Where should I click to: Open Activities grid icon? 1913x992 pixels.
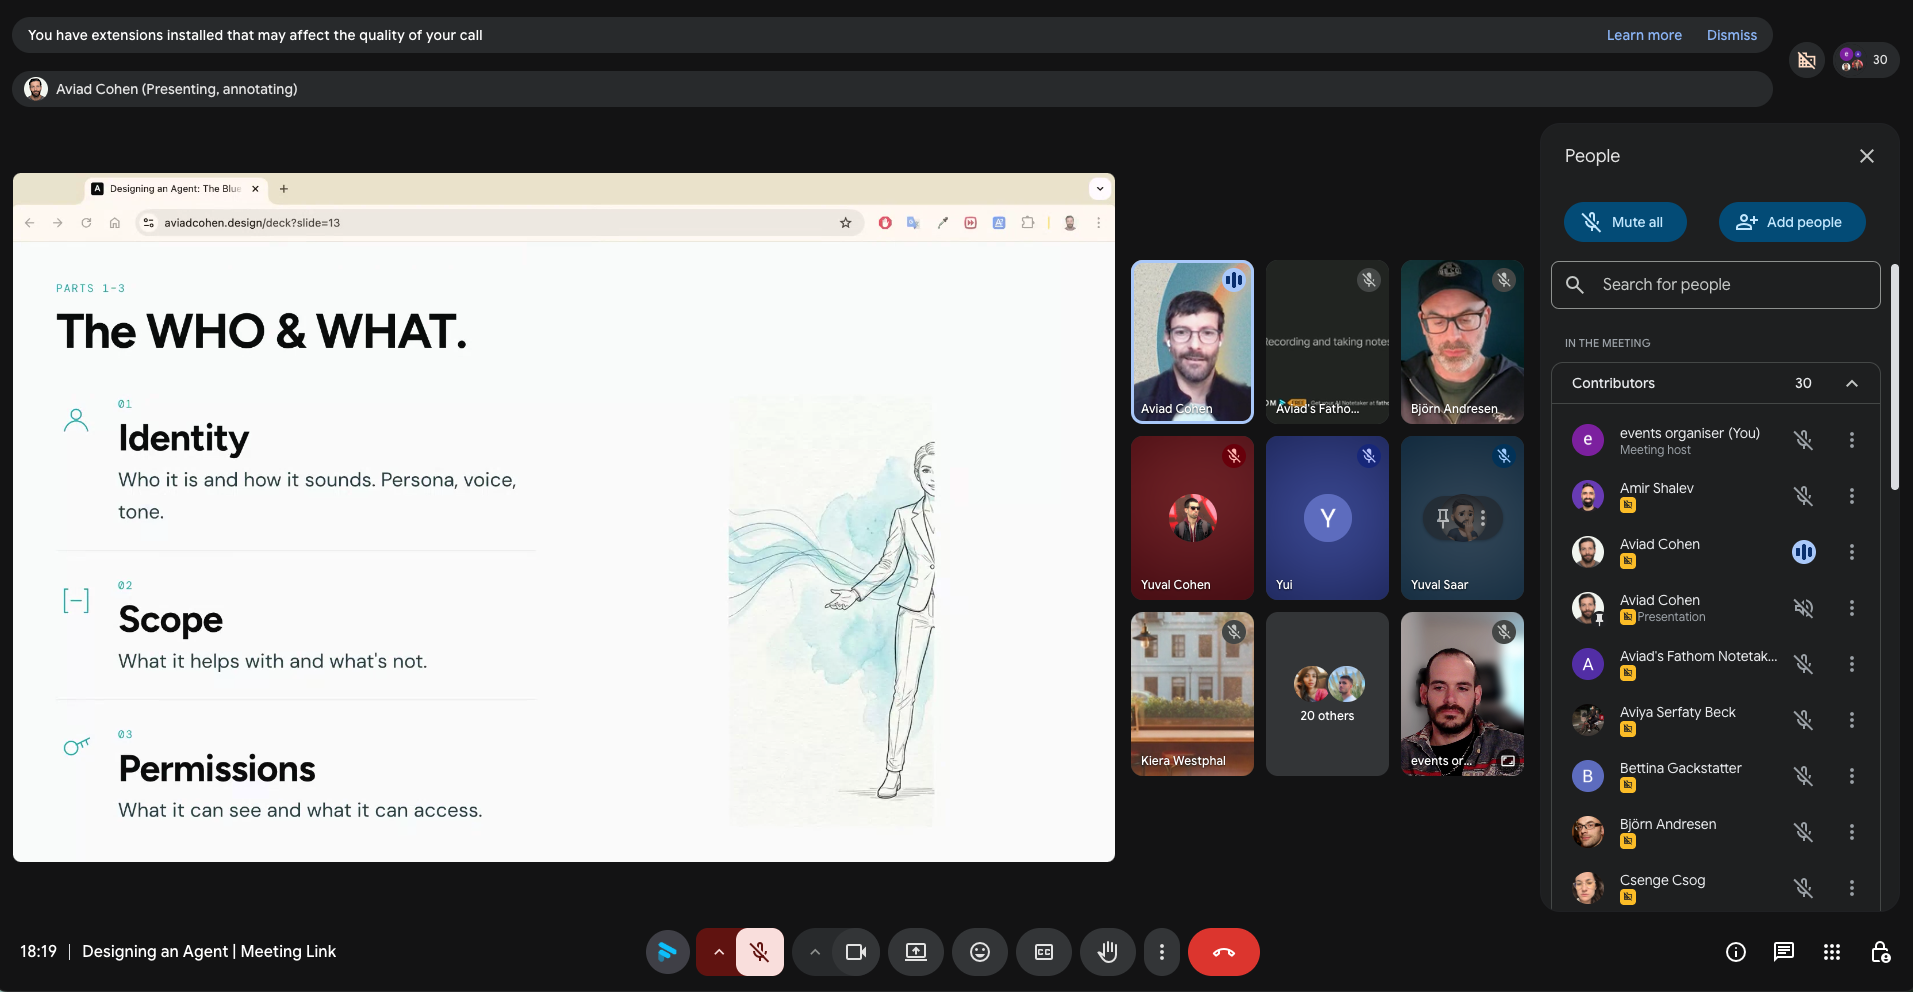coord(1832,952)
